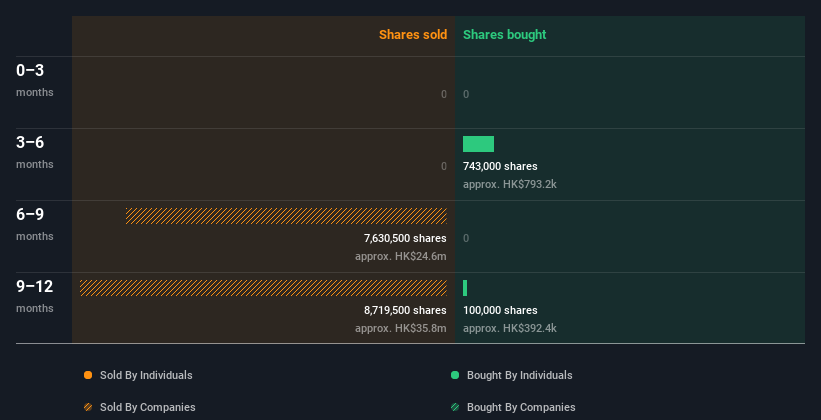821x420 pixels.
Task: Click the zero shares sold value for 0–3 months
Action: coord(444,95)
